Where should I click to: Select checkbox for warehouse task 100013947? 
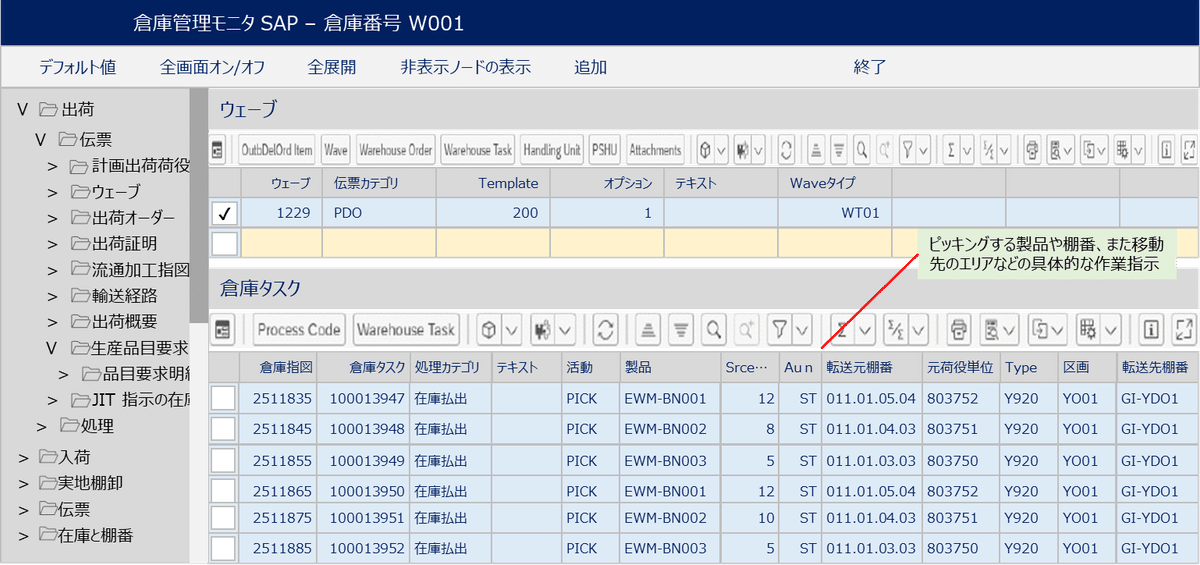222,398
